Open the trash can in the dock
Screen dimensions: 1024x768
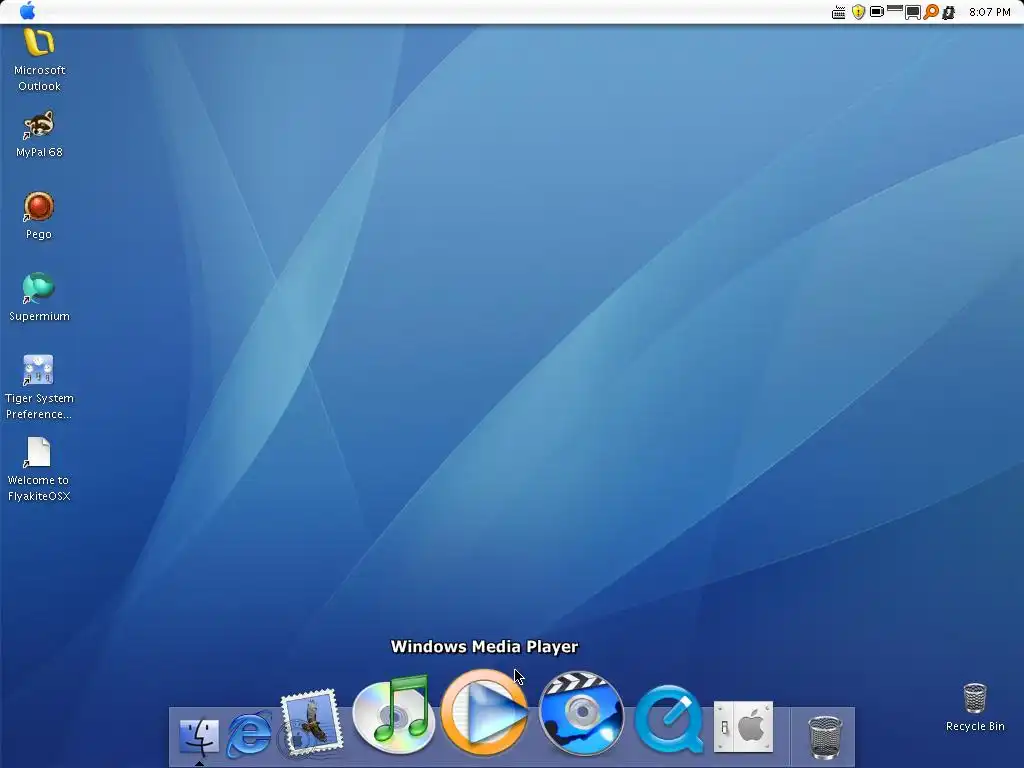[x=825, y=737]
